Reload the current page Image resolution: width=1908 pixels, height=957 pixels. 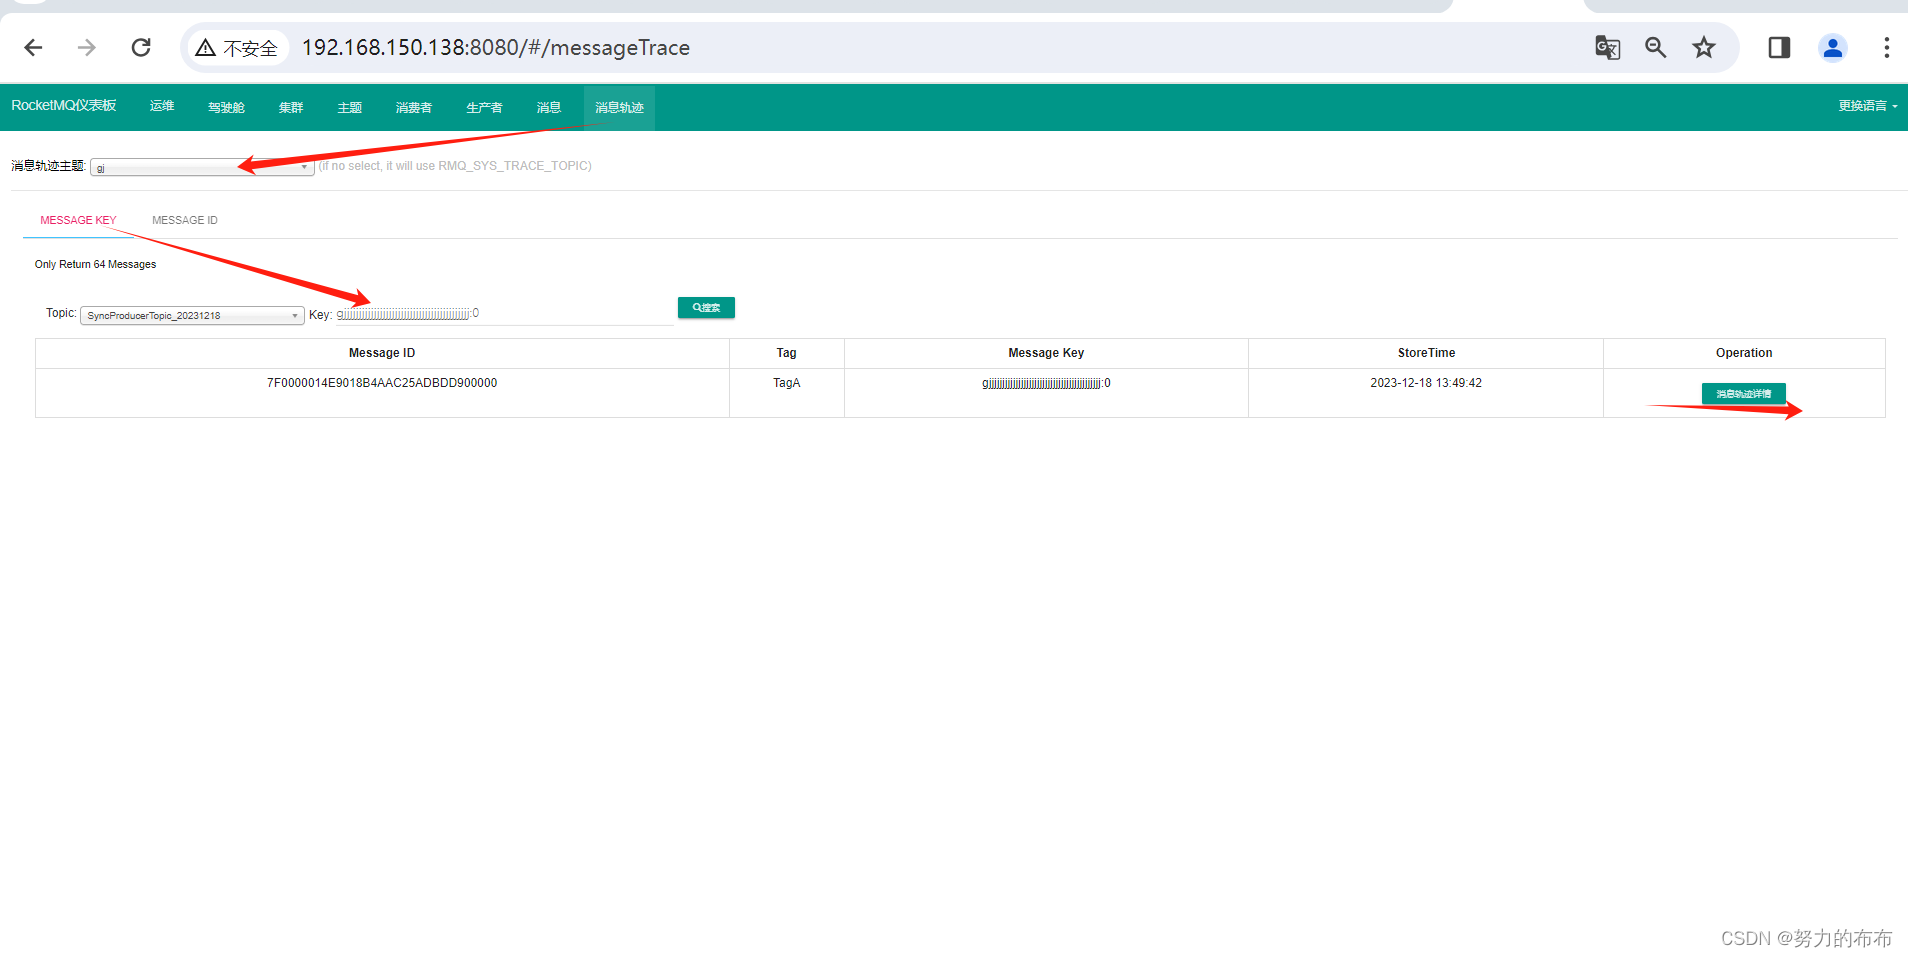point(141,47)
